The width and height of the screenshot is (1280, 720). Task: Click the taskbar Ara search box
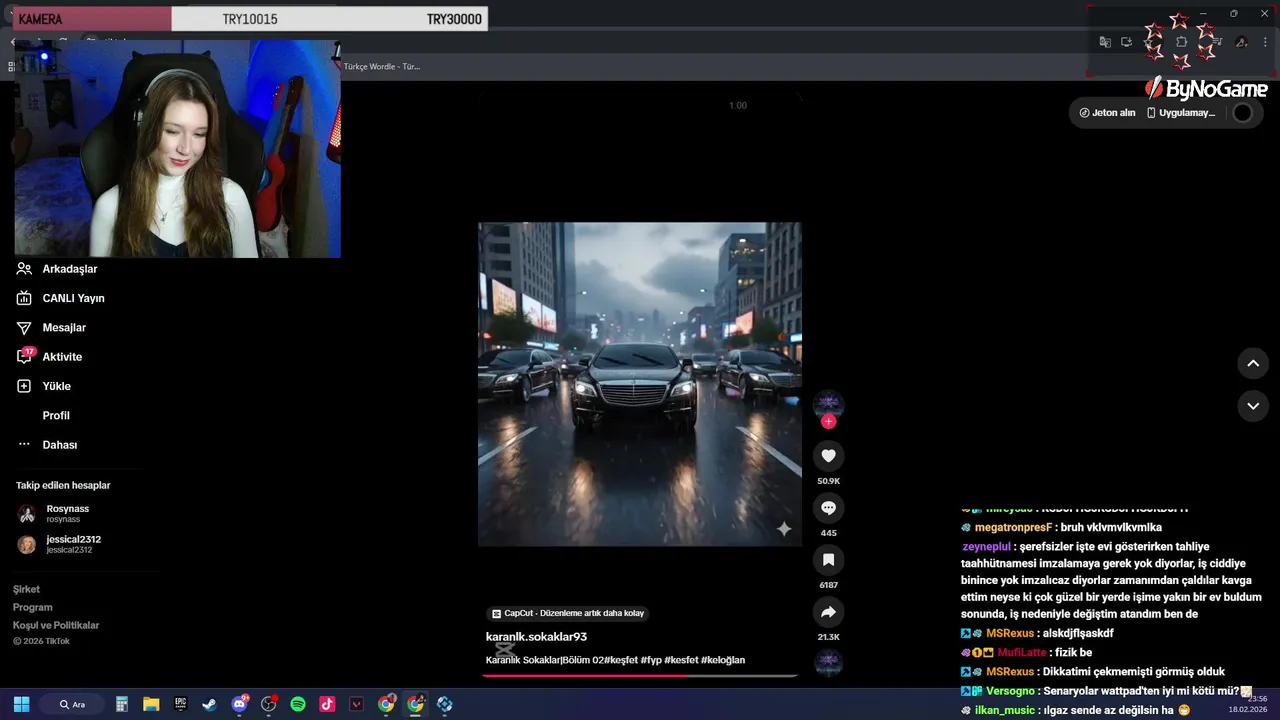pyautogui.click(x=72, y=704)
